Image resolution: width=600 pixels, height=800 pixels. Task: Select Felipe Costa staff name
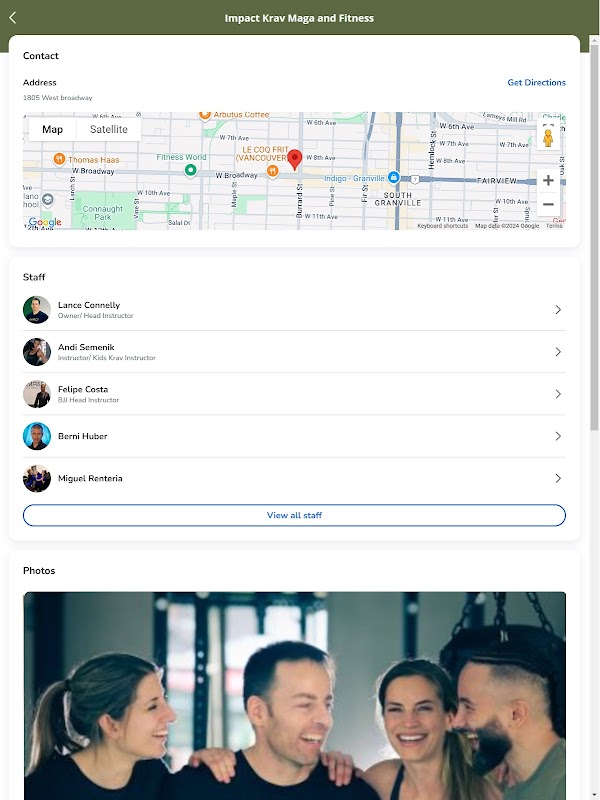point(83,389)
